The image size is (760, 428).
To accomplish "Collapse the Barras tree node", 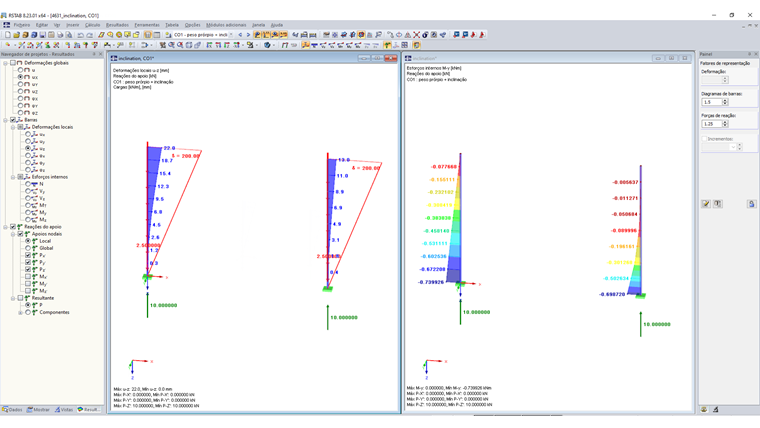I will (5, 120).
